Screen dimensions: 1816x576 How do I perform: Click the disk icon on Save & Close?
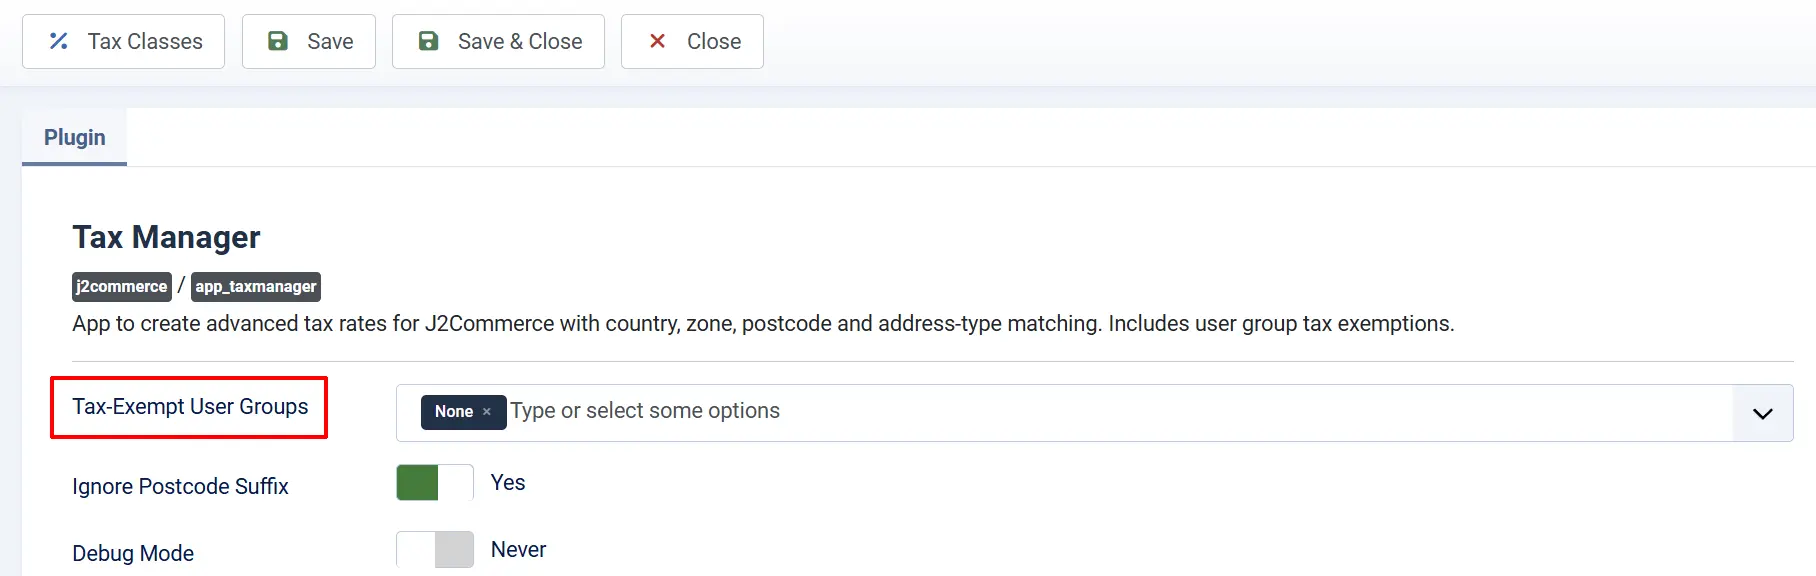[428, 41]
